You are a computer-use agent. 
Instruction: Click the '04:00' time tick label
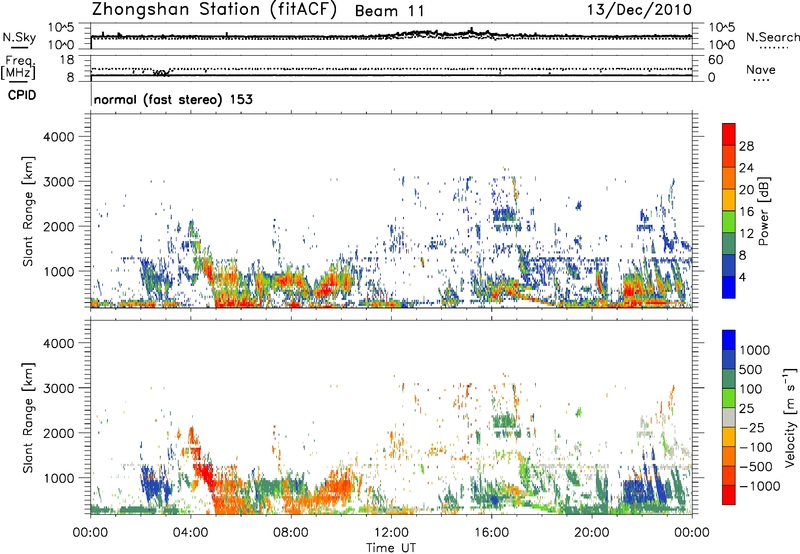pyautogui.click(x=190, y=533)
